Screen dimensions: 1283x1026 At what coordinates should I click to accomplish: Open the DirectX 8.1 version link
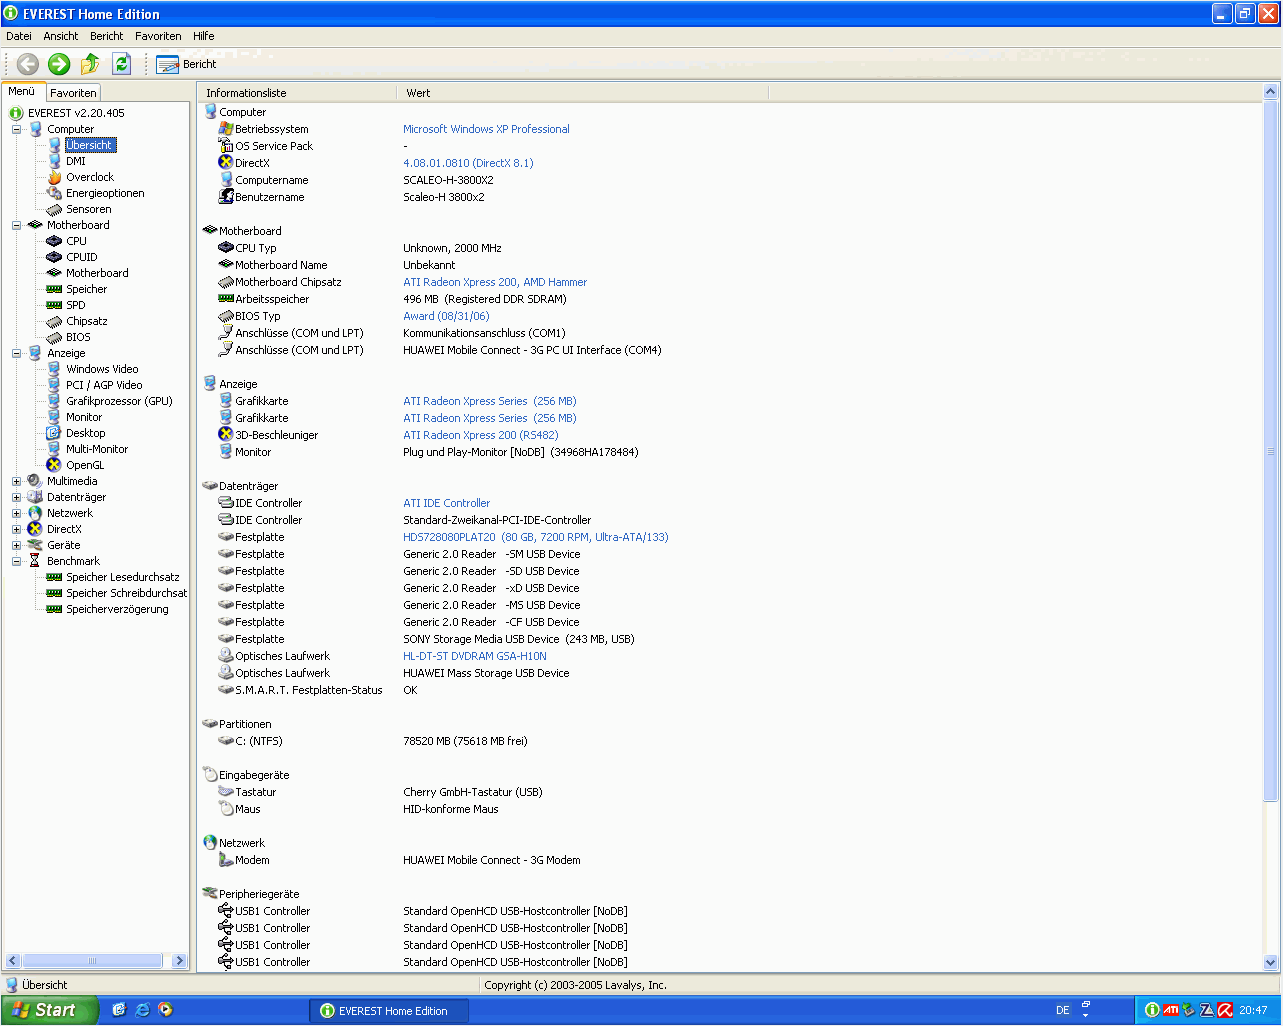click(x=468, y=163)
